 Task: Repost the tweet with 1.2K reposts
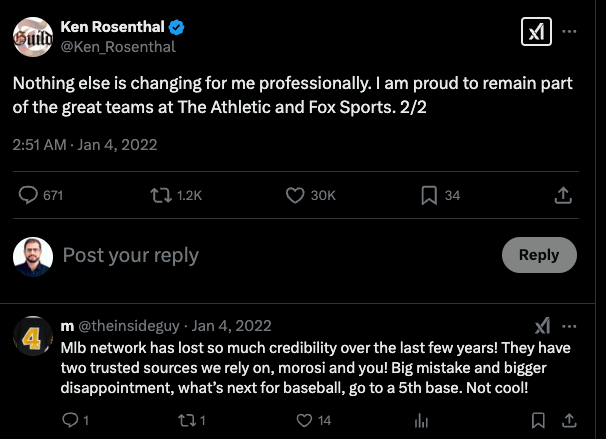coord(160,195)
